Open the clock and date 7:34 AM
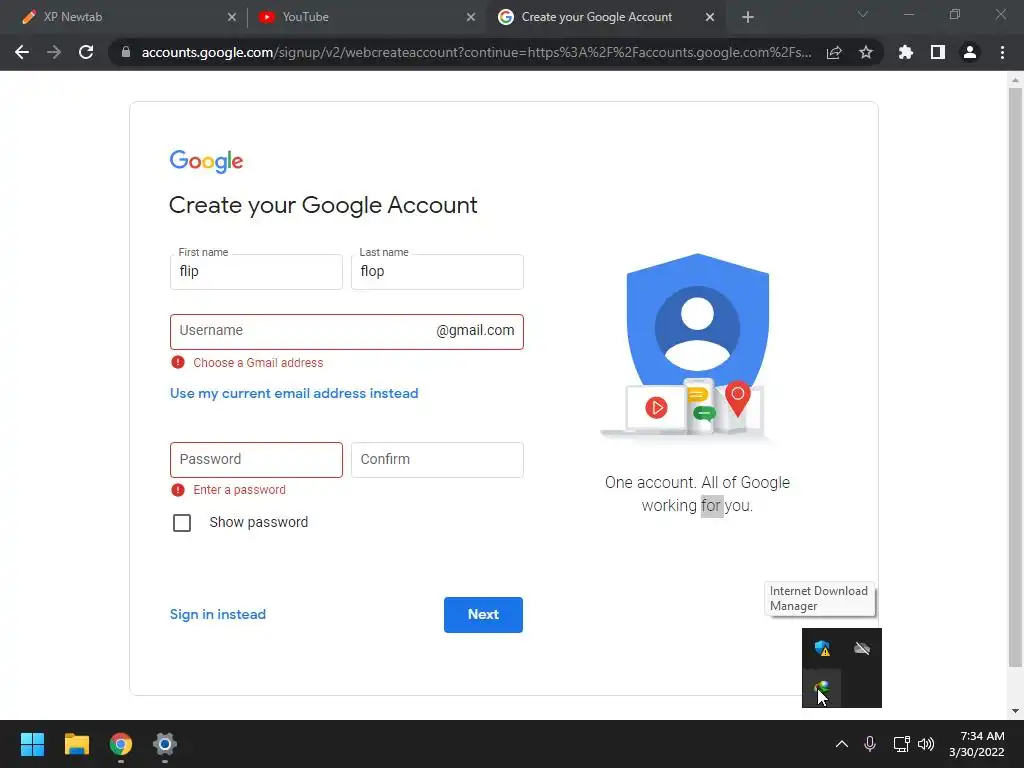 click(x=976, y=744)
